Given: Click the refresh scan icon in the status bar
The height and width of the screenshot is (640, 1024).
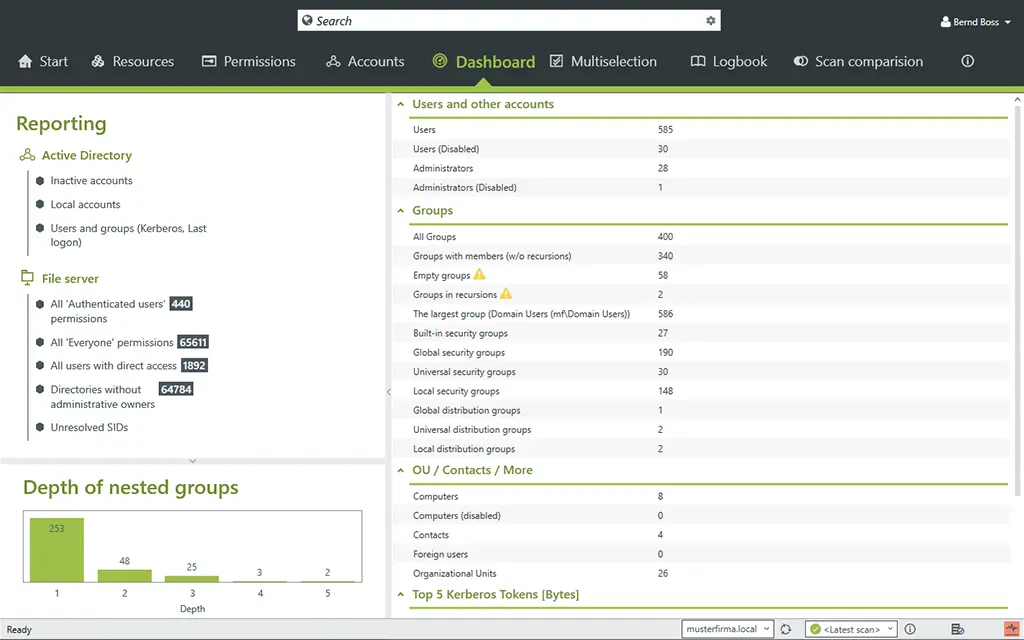Looking at the screenshot, I should click(x=786, y=629).
